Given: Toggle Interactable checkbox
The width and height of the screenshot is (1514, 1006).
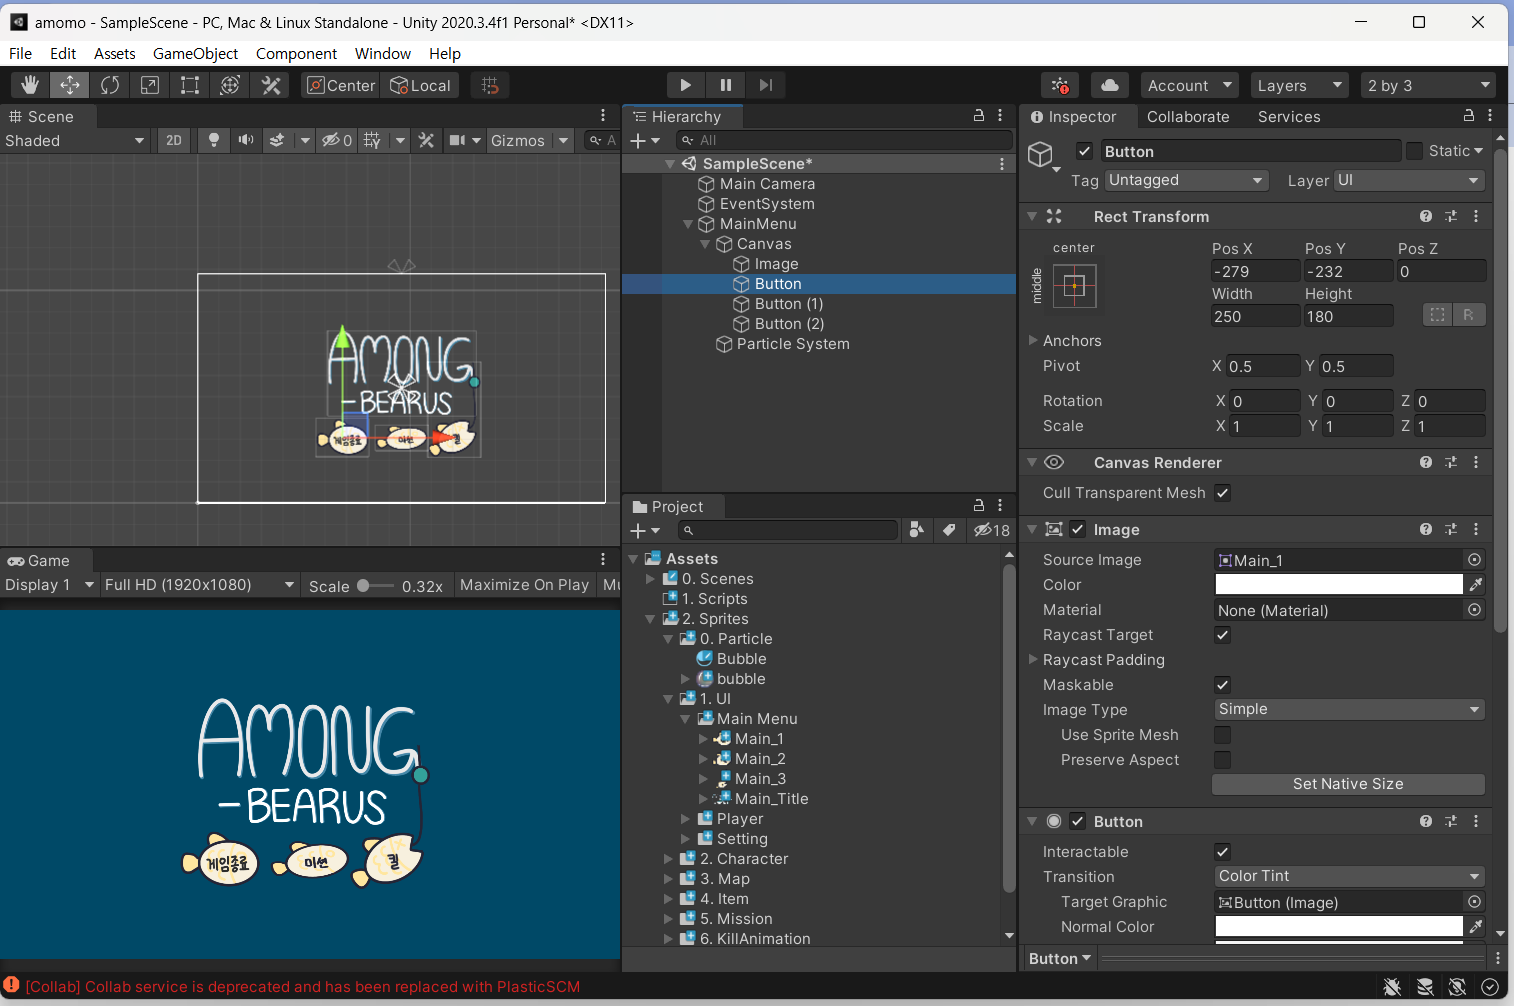Looking at the screenshot, I should [1223, 852].
